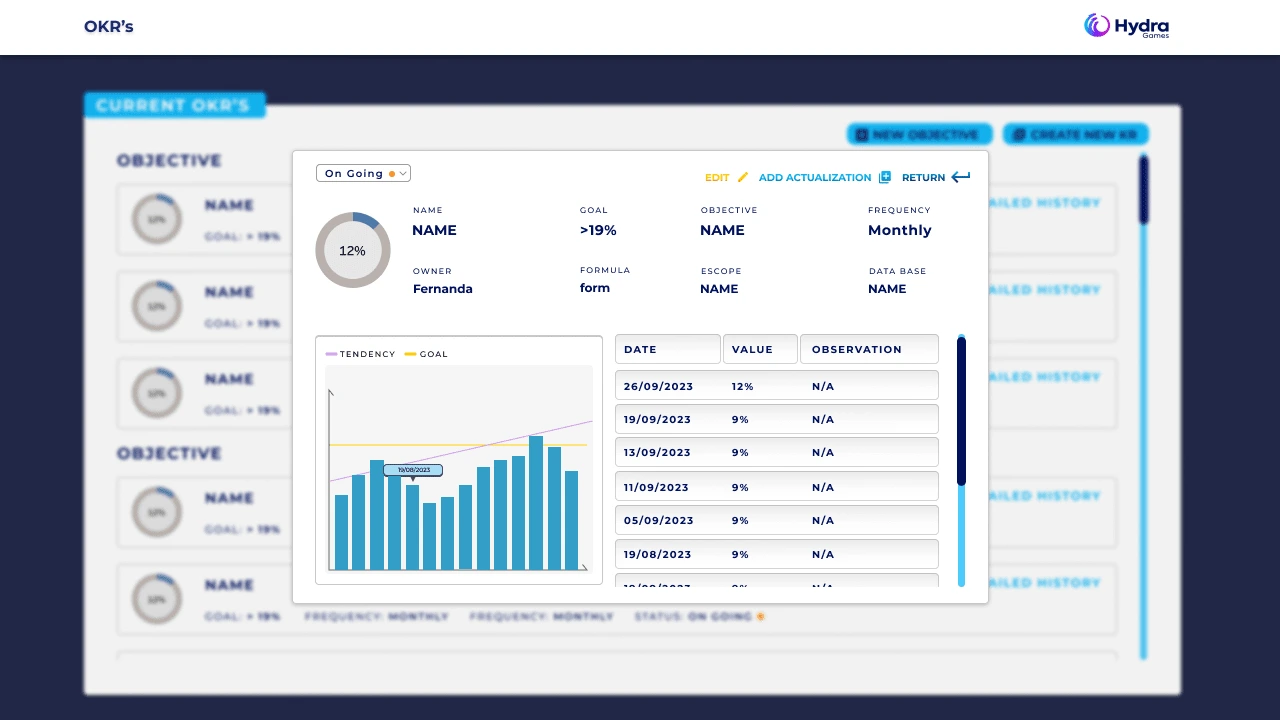The height and width of the screenshot is (720, 1280).
Task: Select the 19/08/2023 table date cell
Action: 657,554
